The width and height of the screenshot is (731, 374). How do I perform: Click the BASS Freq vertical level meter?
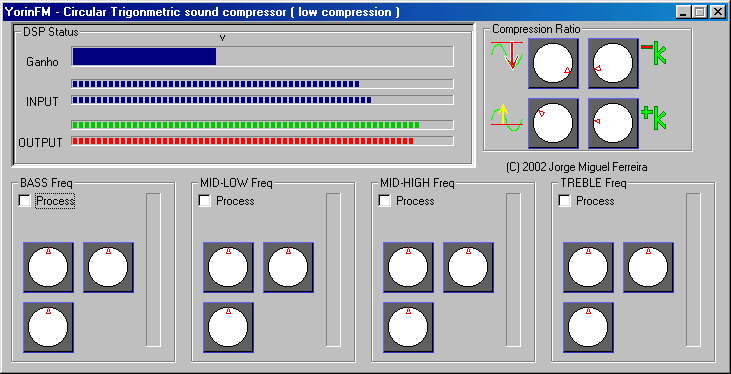[x=153, y=270]
